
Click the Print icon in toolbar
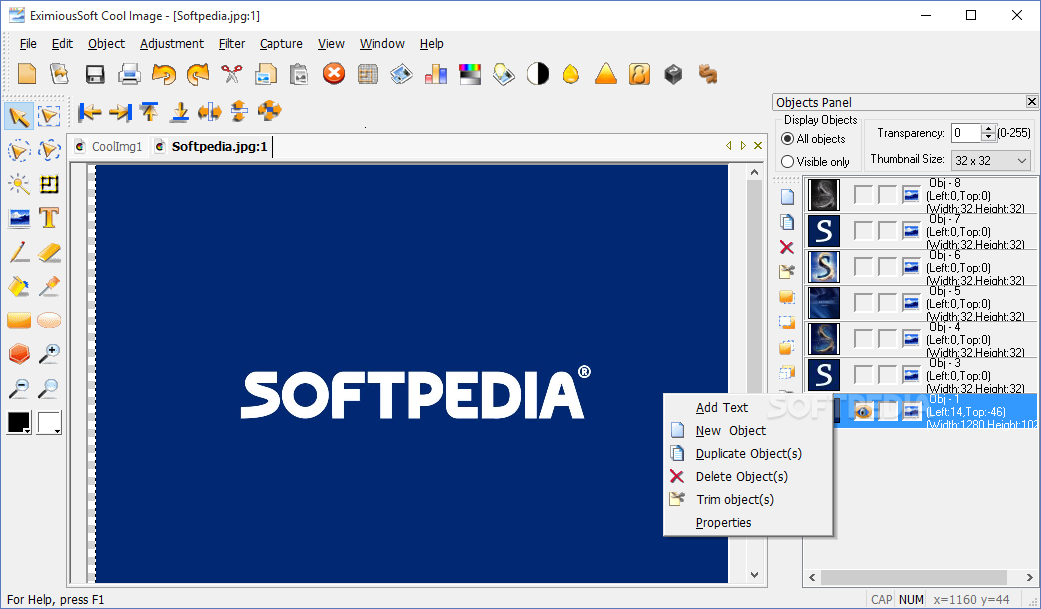[x=129, y=74]
